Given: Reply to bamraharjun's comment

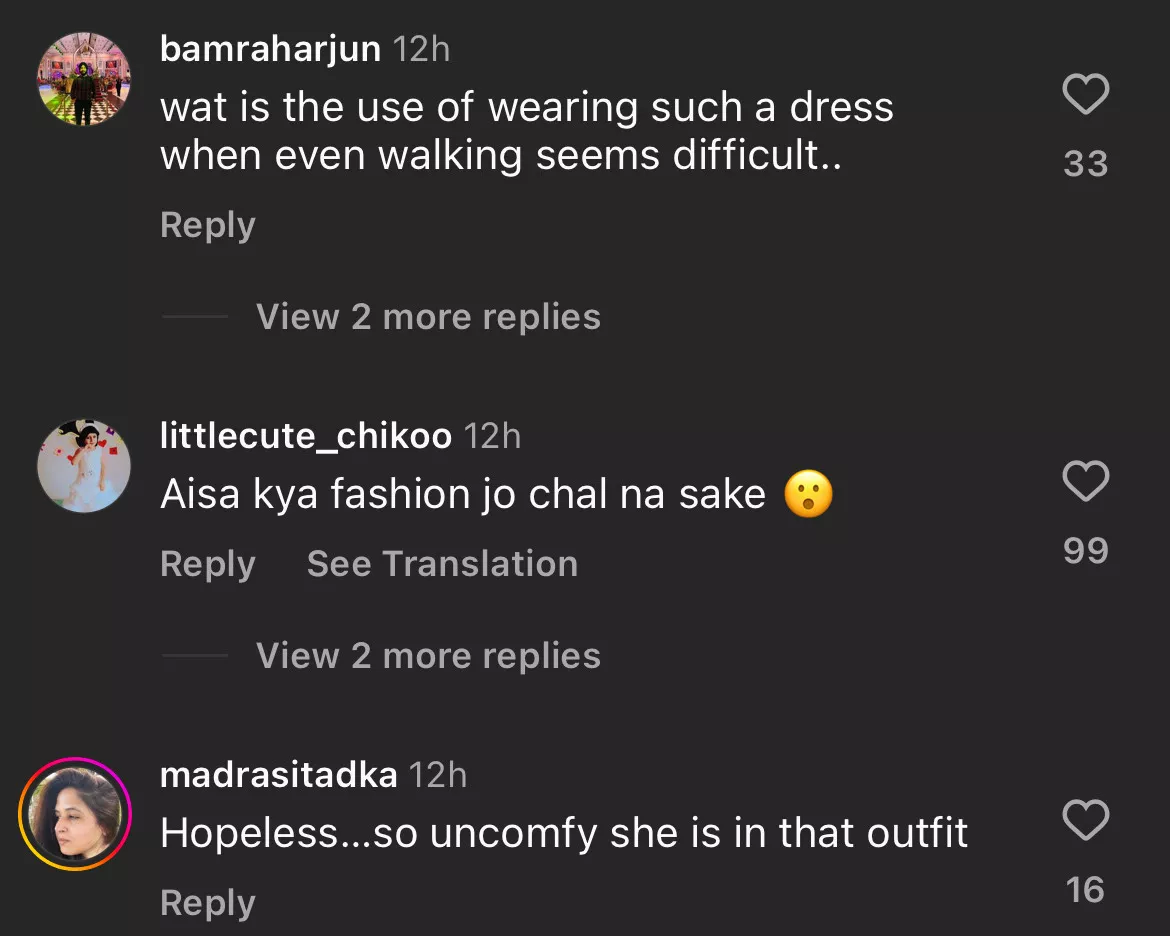Looking at the screenshot, I should (207, 225).
